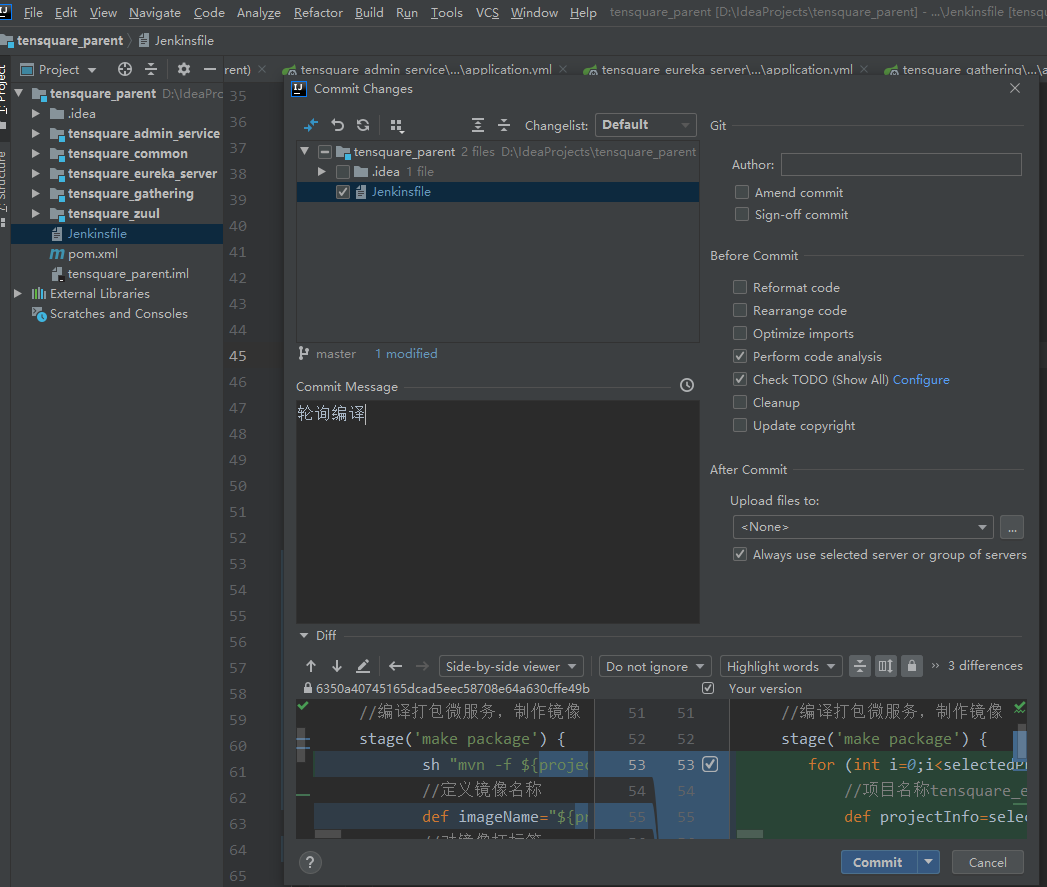Screen dimensions: 1047x887
Task: Switch to tensquare_eureka_server application.yml tab
Action: pyautogui.click(x=726, y=69)
